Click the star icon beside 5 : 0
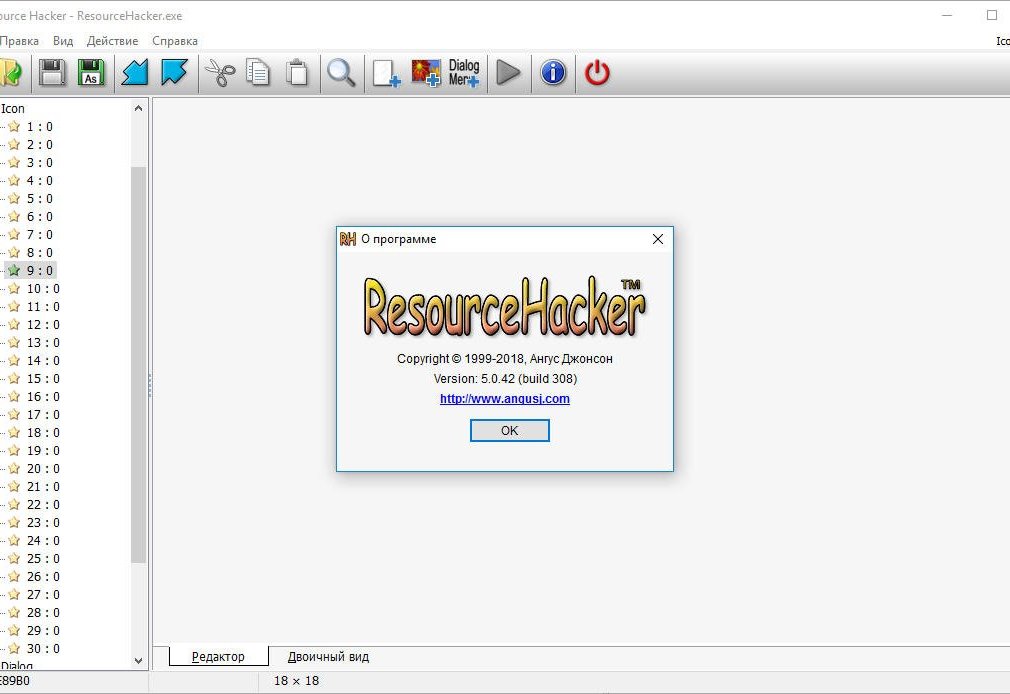This screenshot has width=1010, height=694. tap(14, 199)
